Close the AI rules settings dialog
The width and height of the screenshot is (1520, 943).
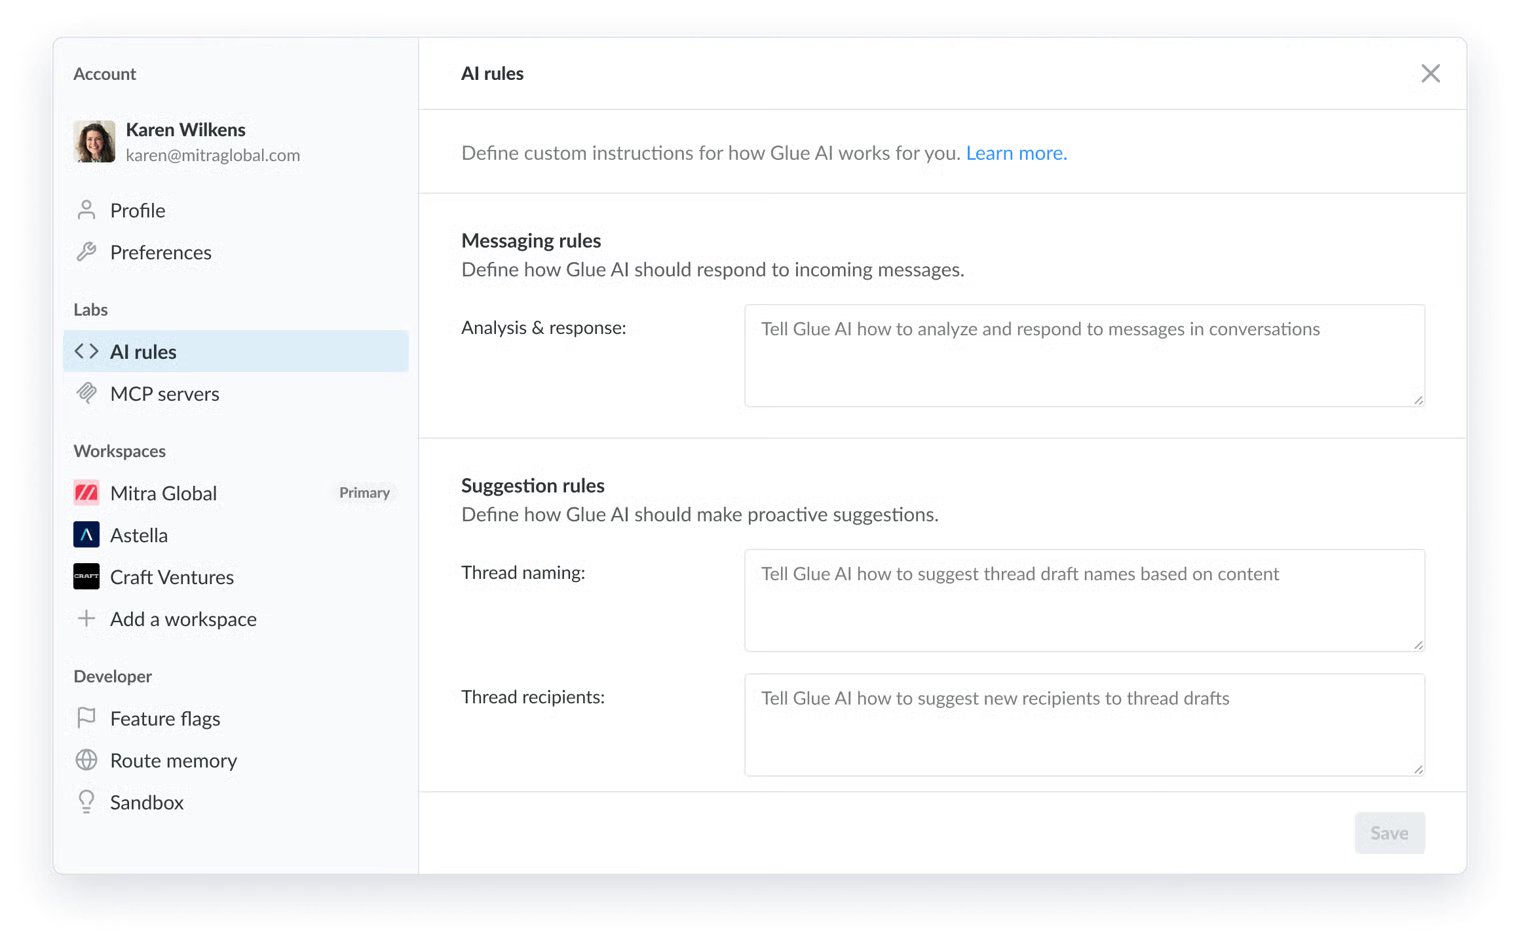click(x=1430, y=74)
